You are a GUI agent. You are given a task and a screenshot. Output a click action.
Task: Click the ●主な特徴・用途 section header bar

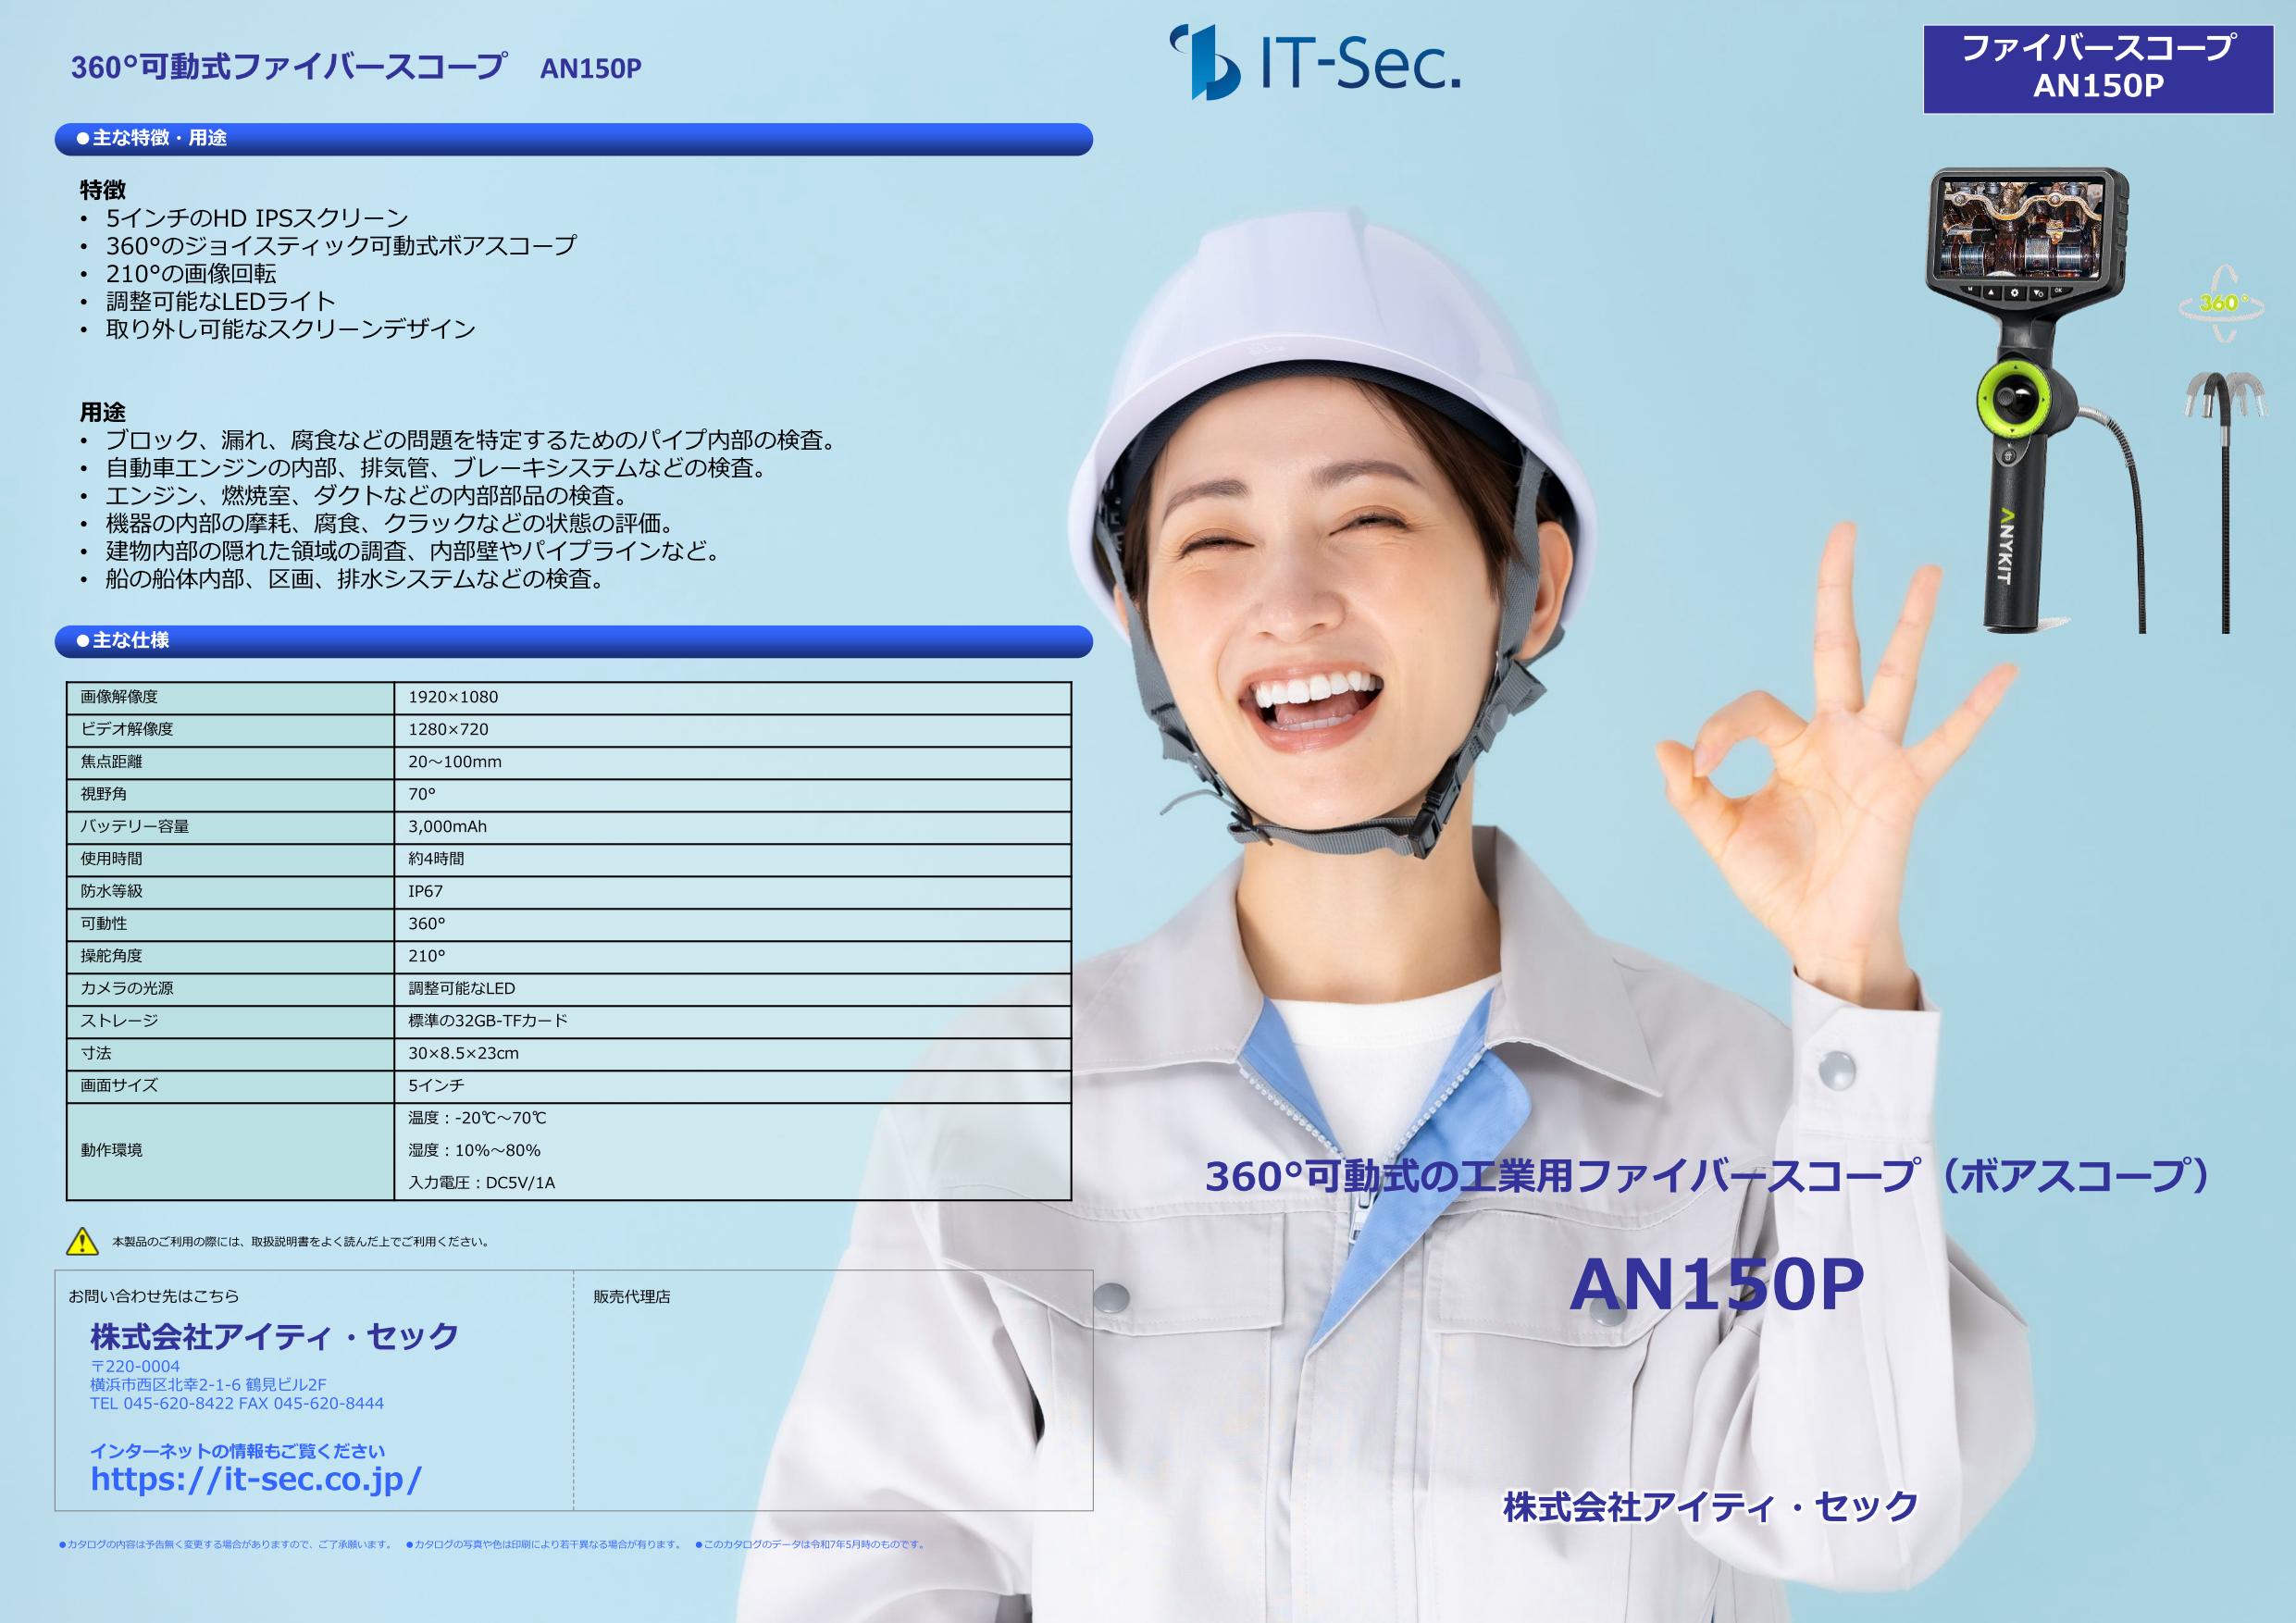(x=573, y=139)
